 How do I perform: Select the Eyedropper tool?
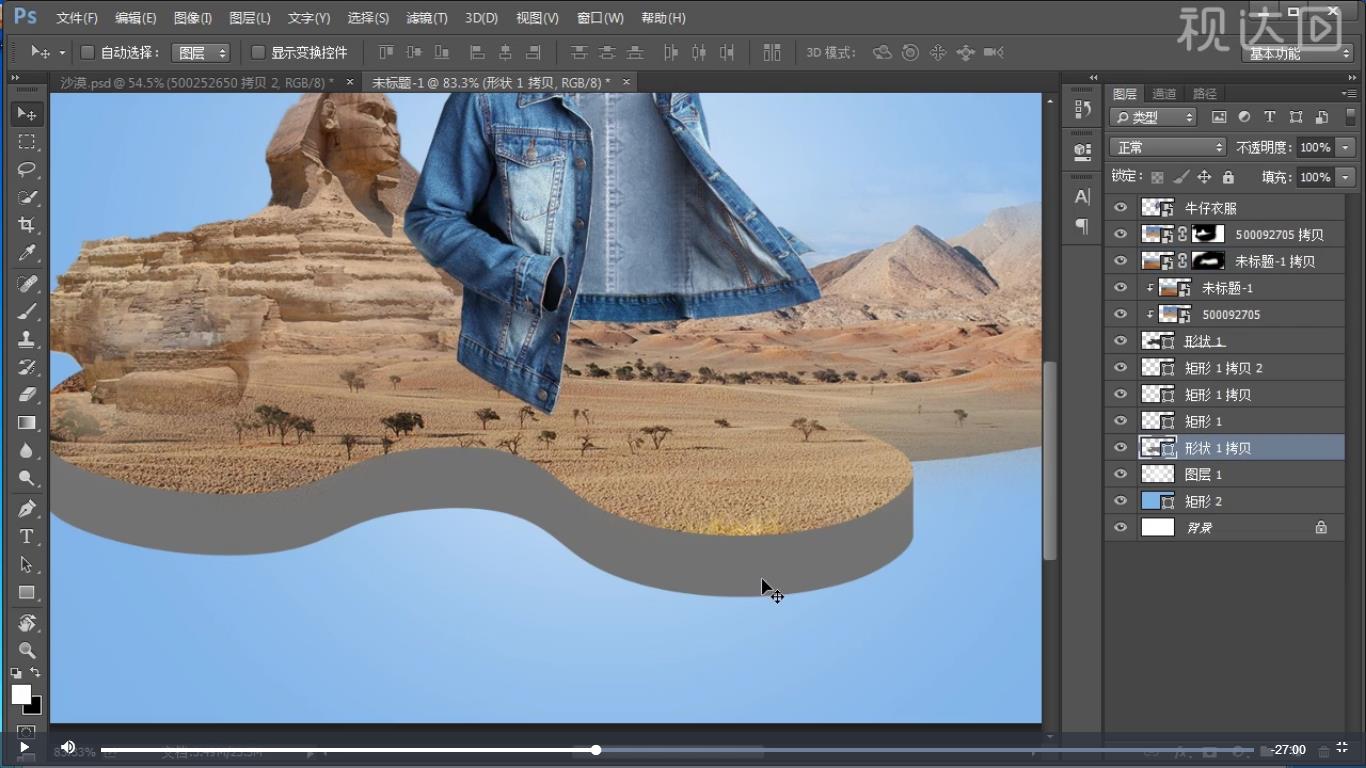27,254
